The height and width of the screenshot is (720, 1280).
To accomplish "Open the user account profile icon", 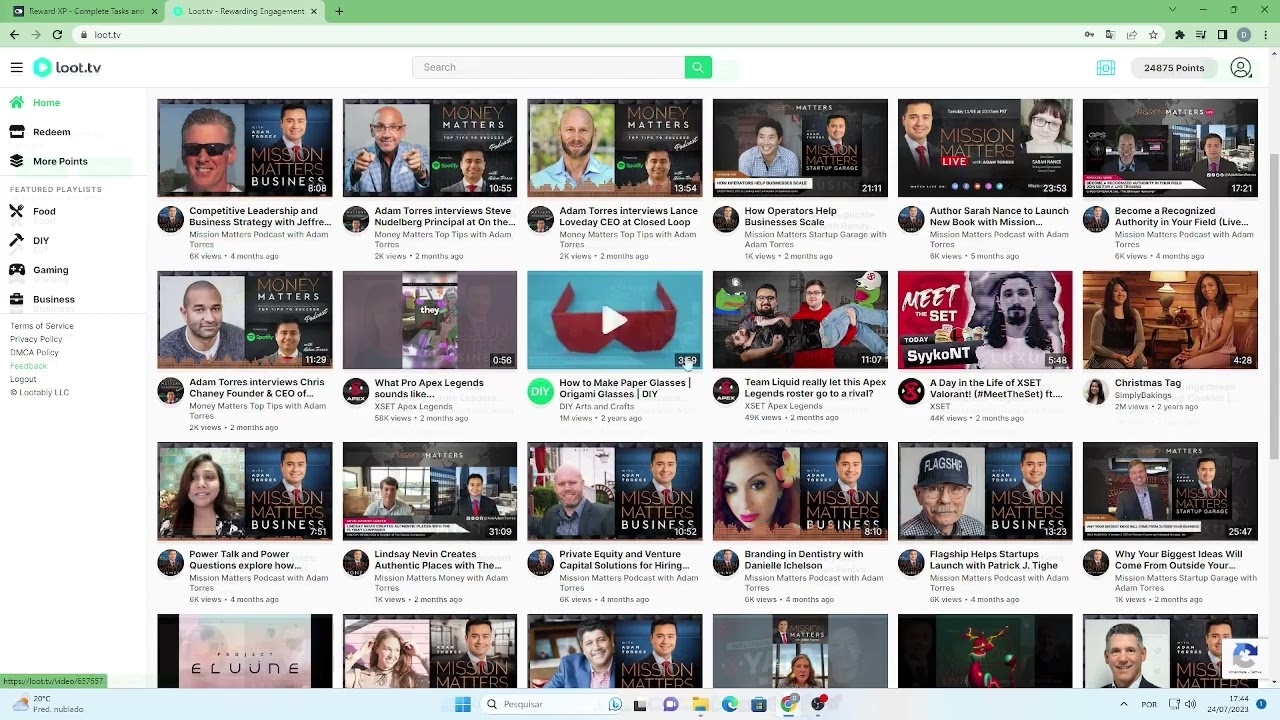I will point(1241,68).
